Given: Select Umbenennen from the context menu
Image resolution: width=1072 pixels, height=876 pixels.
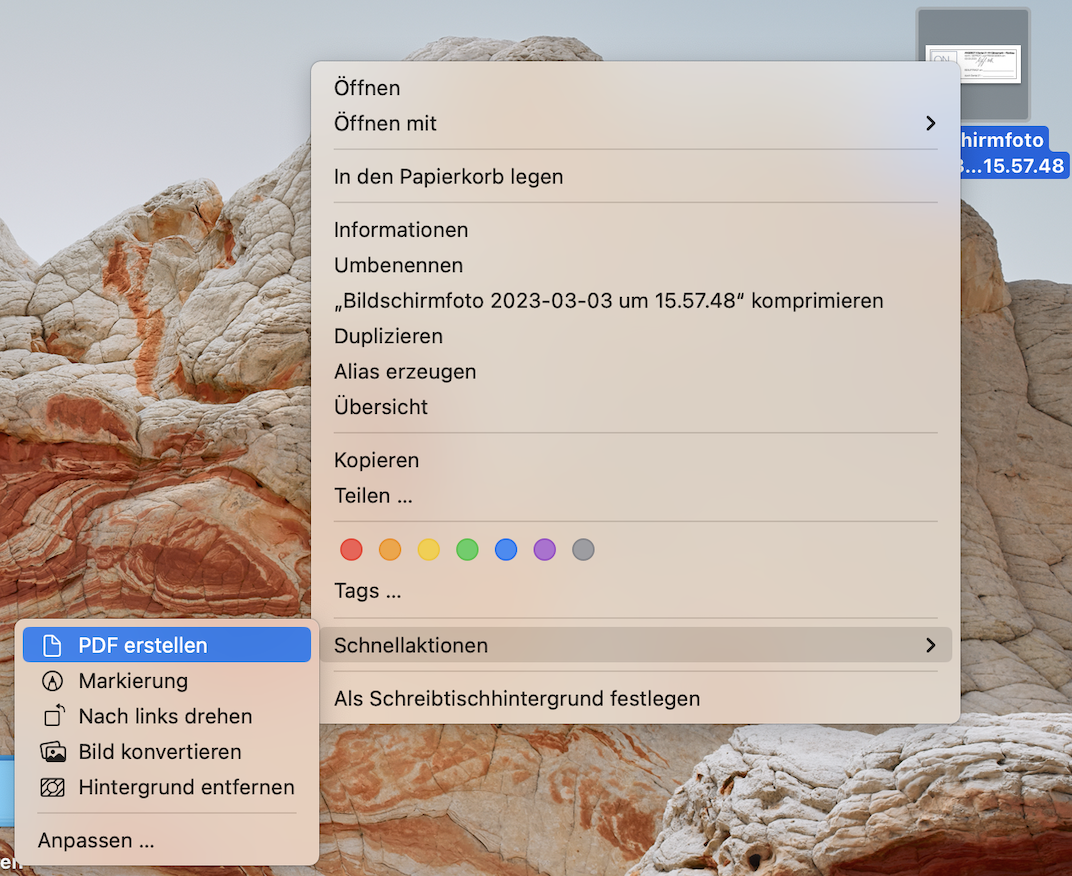Looking at the screenshot, I should 398,265.
